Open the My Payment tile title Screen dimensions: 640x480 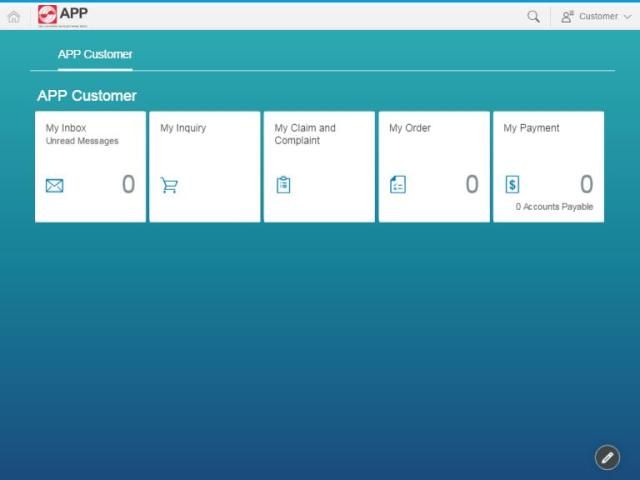[531, 128]
